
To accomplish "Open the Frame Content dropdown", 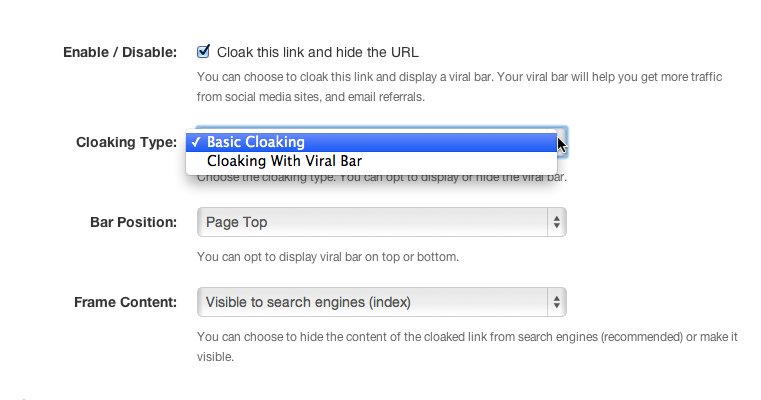I will (381, 301).
